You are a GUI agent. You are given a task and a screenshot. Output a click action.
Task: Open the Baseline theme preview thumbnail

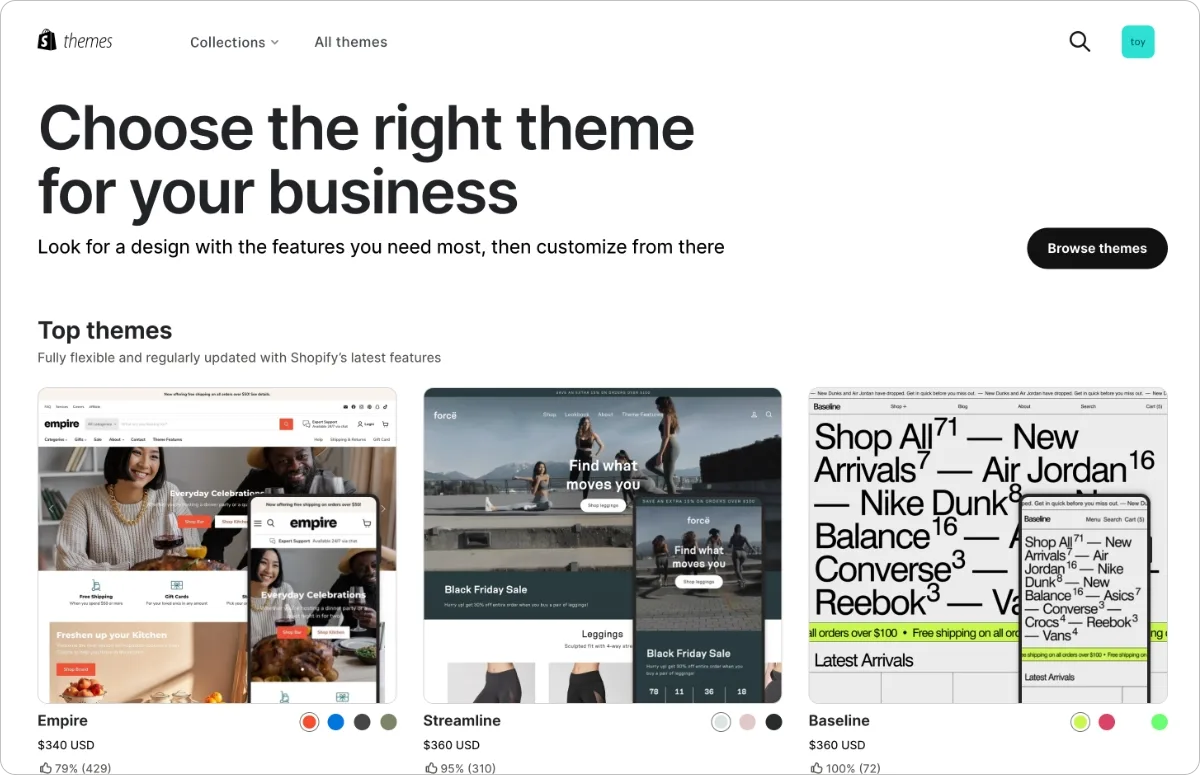[988, 545]
